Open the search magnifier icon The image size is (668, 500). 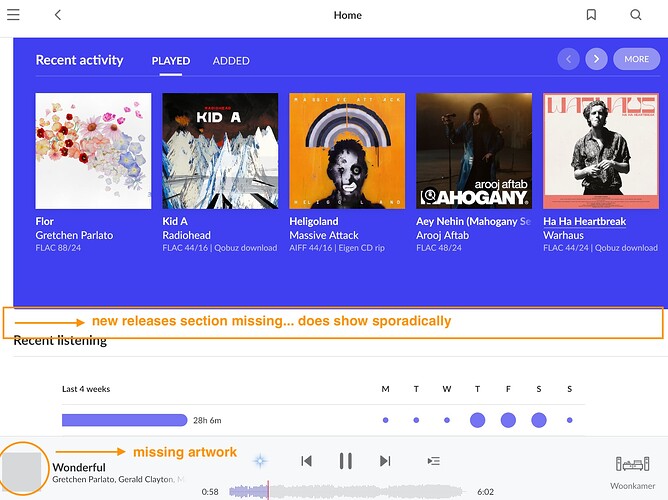click(x=636, y=15)
